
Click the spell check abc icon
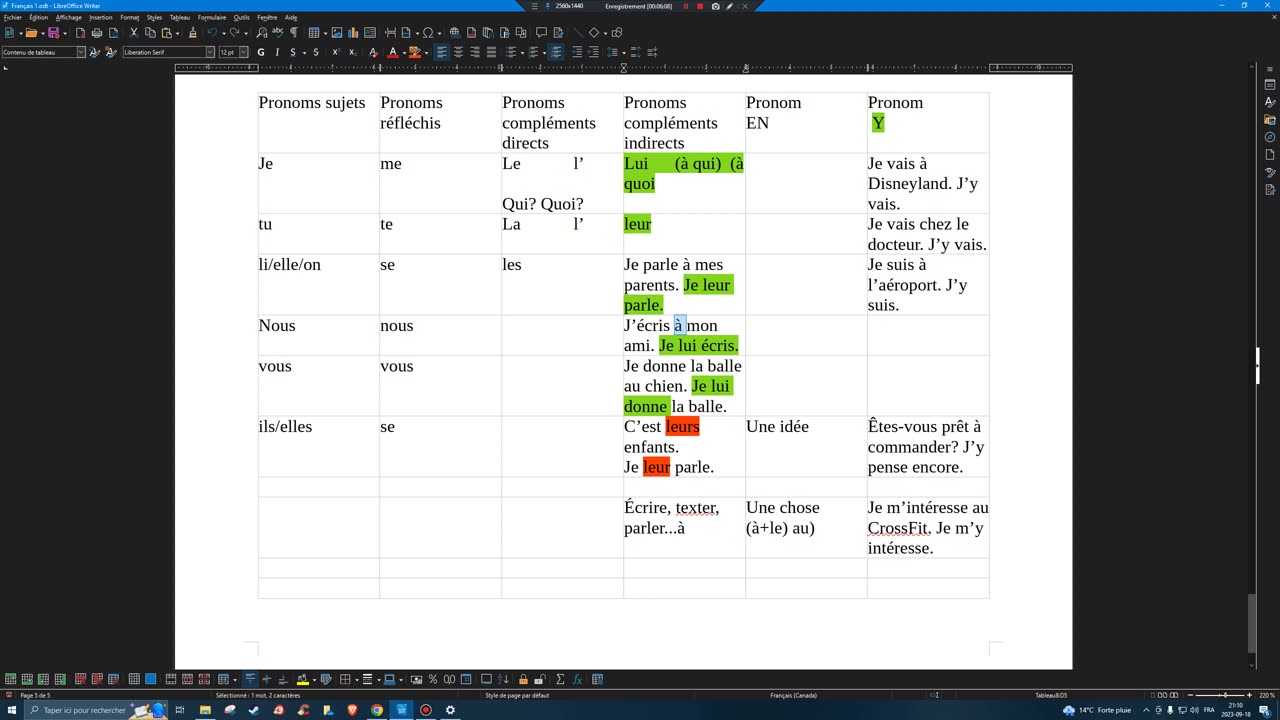tap(278, 33)
